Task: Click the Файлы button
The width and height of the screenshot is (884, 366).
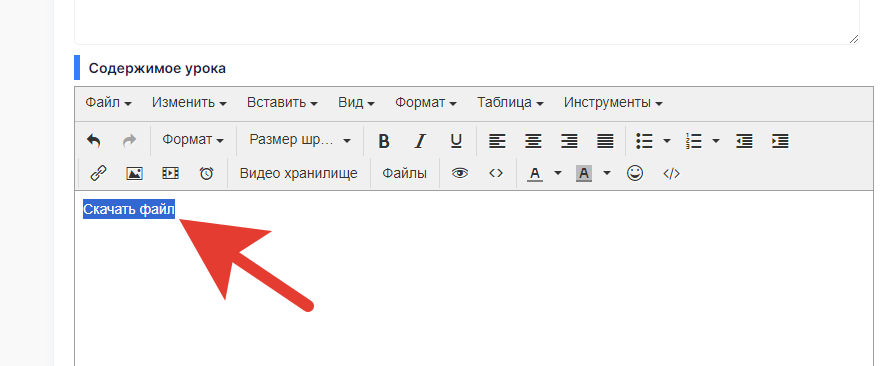Action: tap(404, 174)
